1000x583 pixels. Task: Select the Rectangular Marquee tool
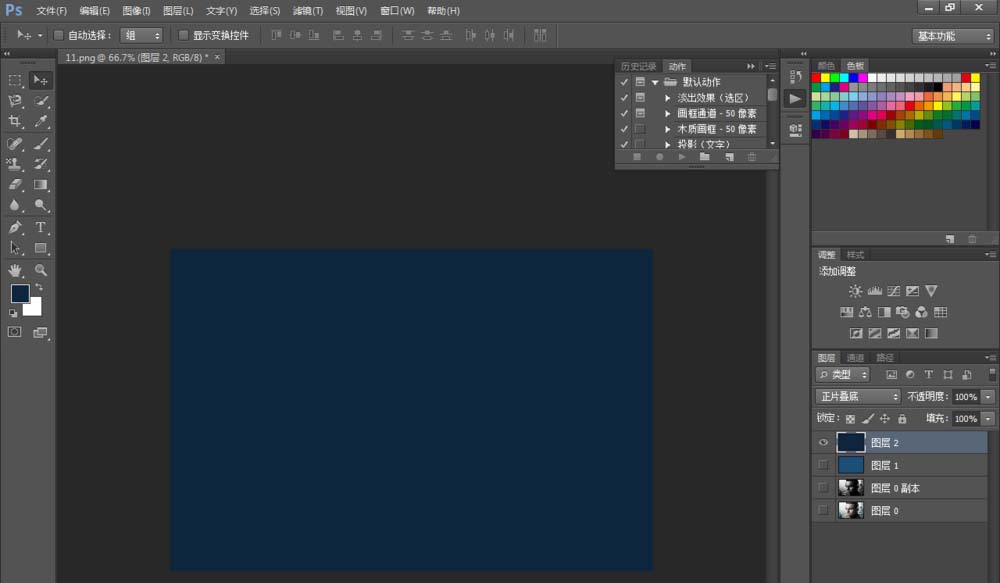pos(15,80)
